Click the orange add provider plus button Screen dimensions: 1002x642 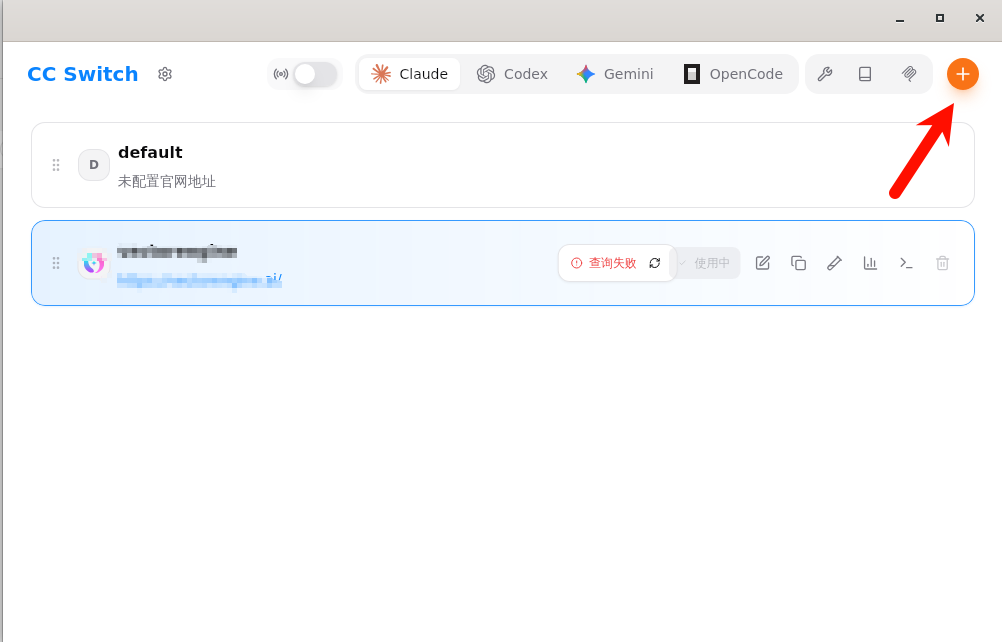click(x=962, y=74)
